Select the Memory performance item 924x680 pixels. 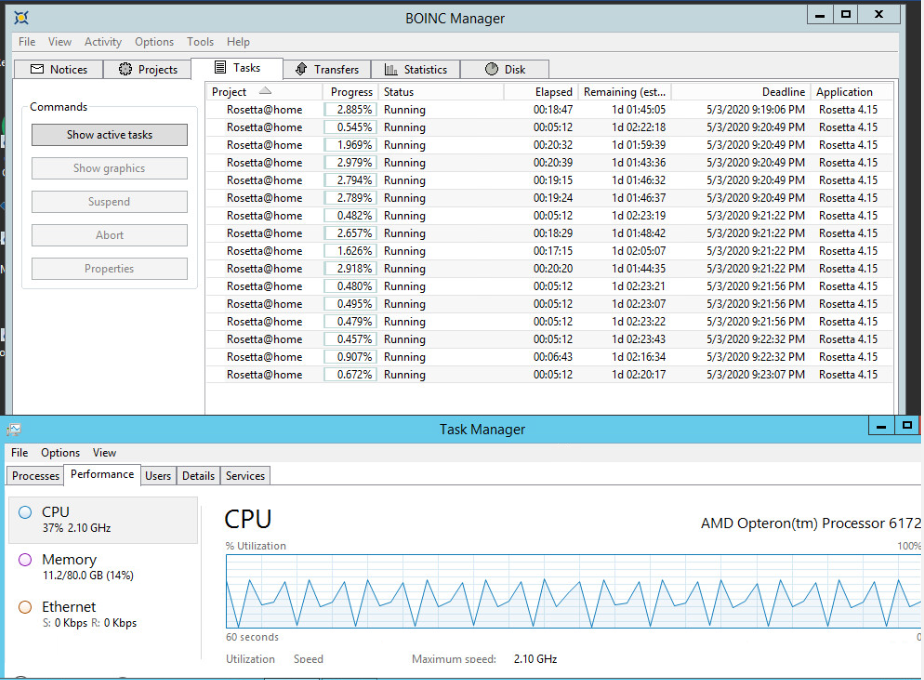69,566
